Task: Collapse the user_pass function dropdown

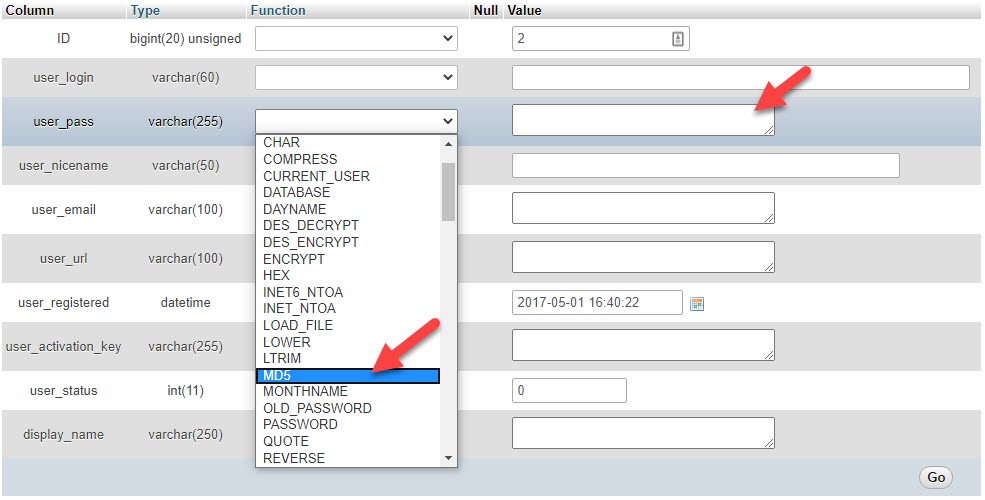Action: [x=356, y=121]
